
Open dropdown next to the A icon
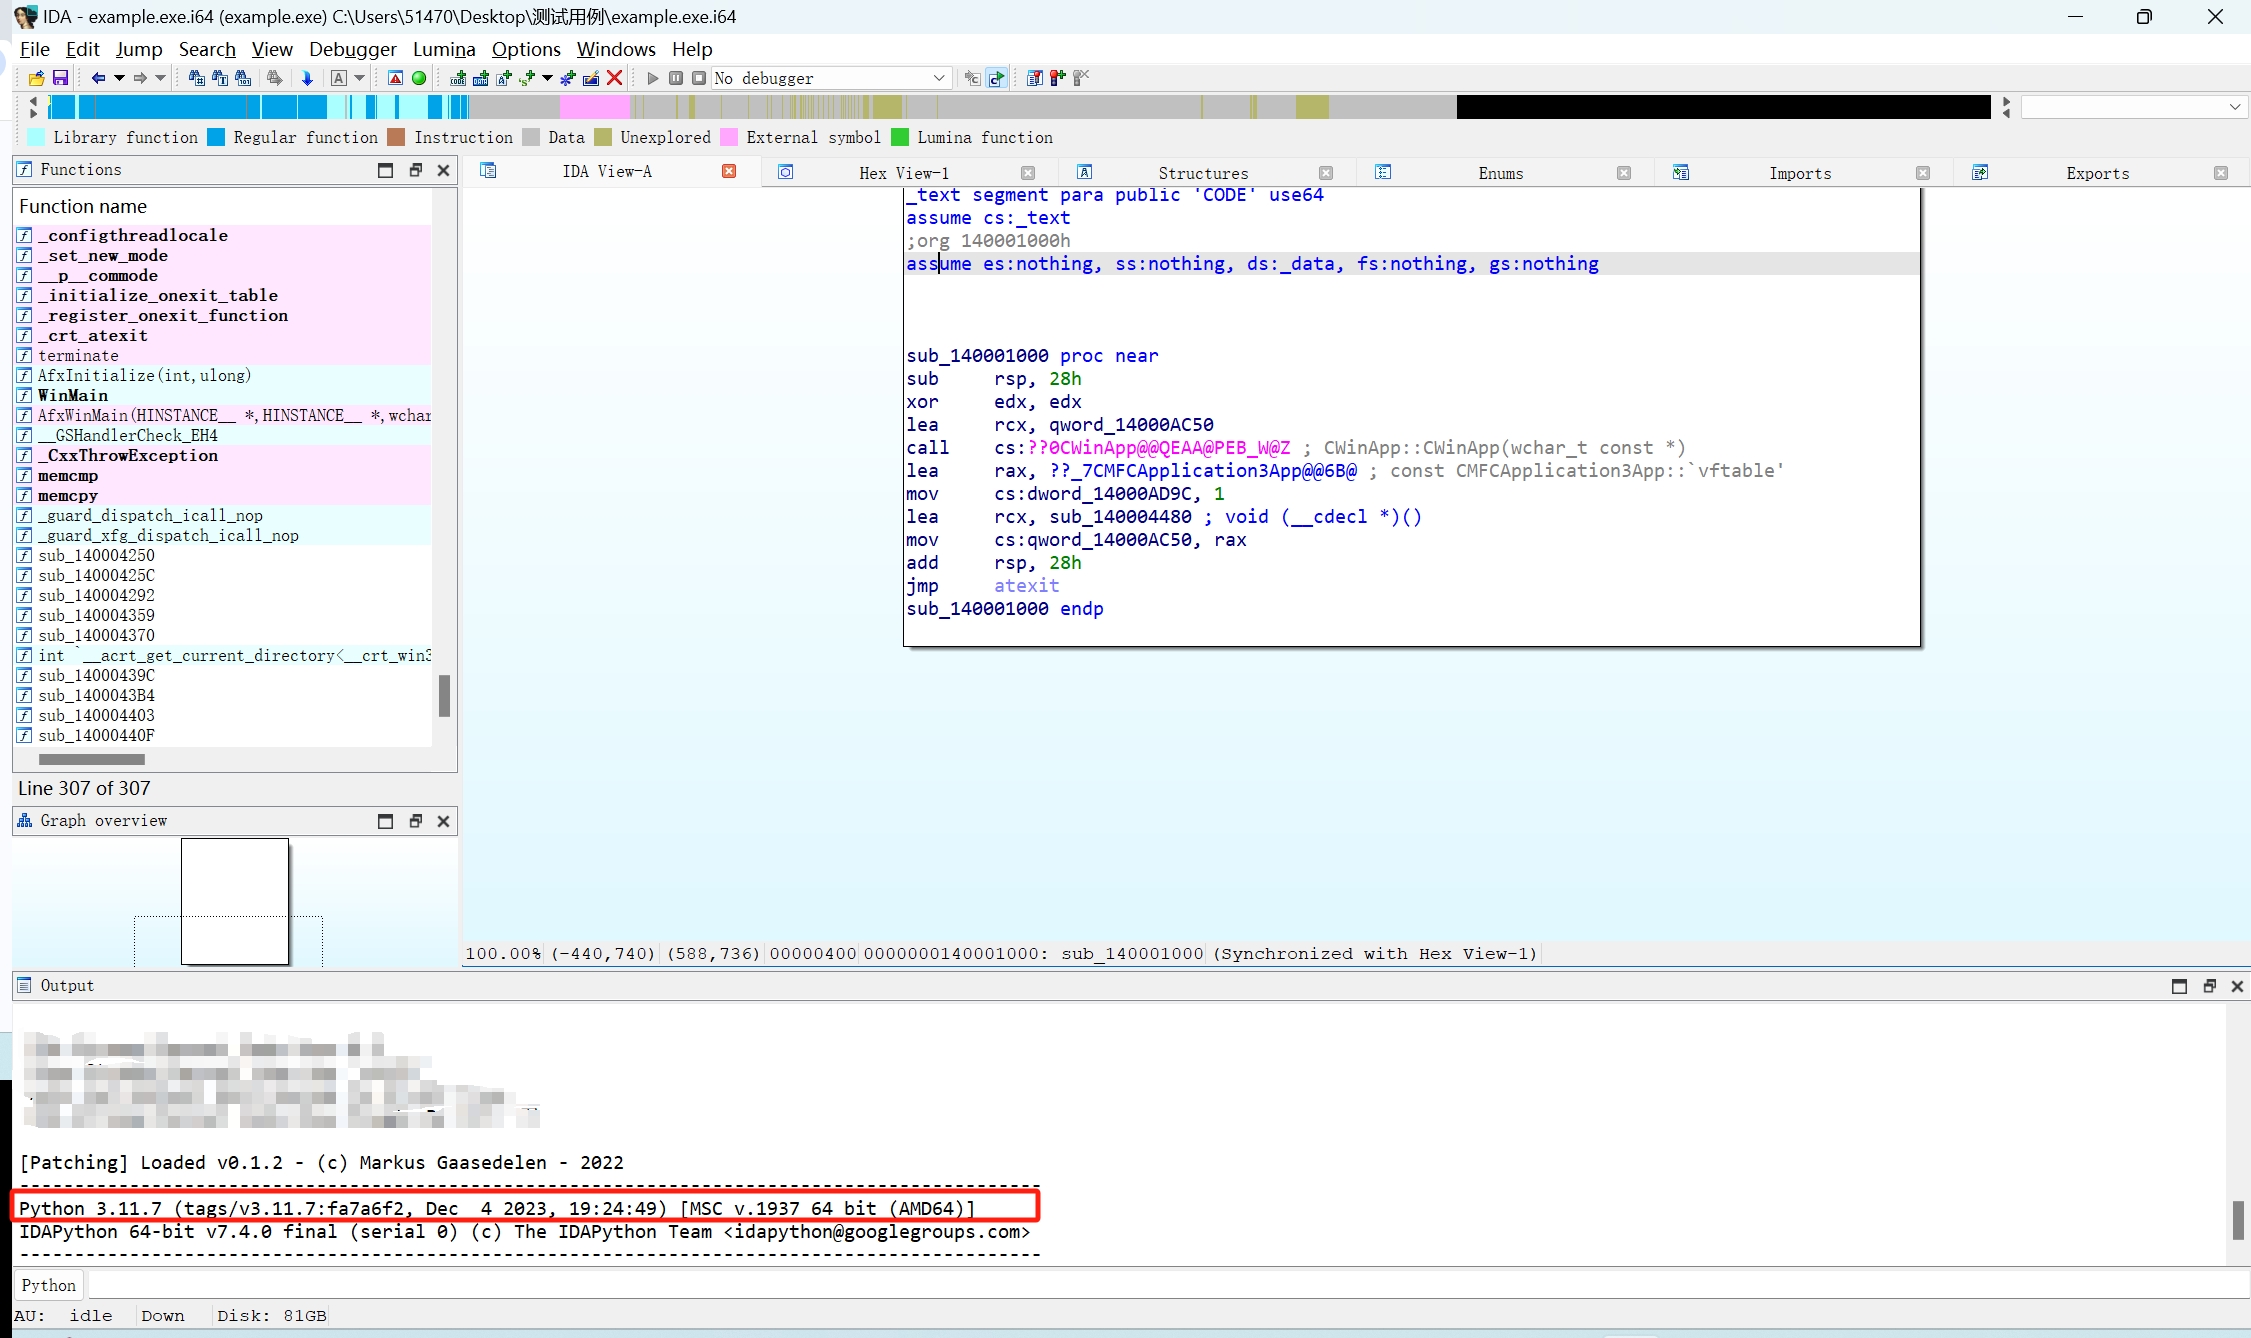tap(359, 78)
